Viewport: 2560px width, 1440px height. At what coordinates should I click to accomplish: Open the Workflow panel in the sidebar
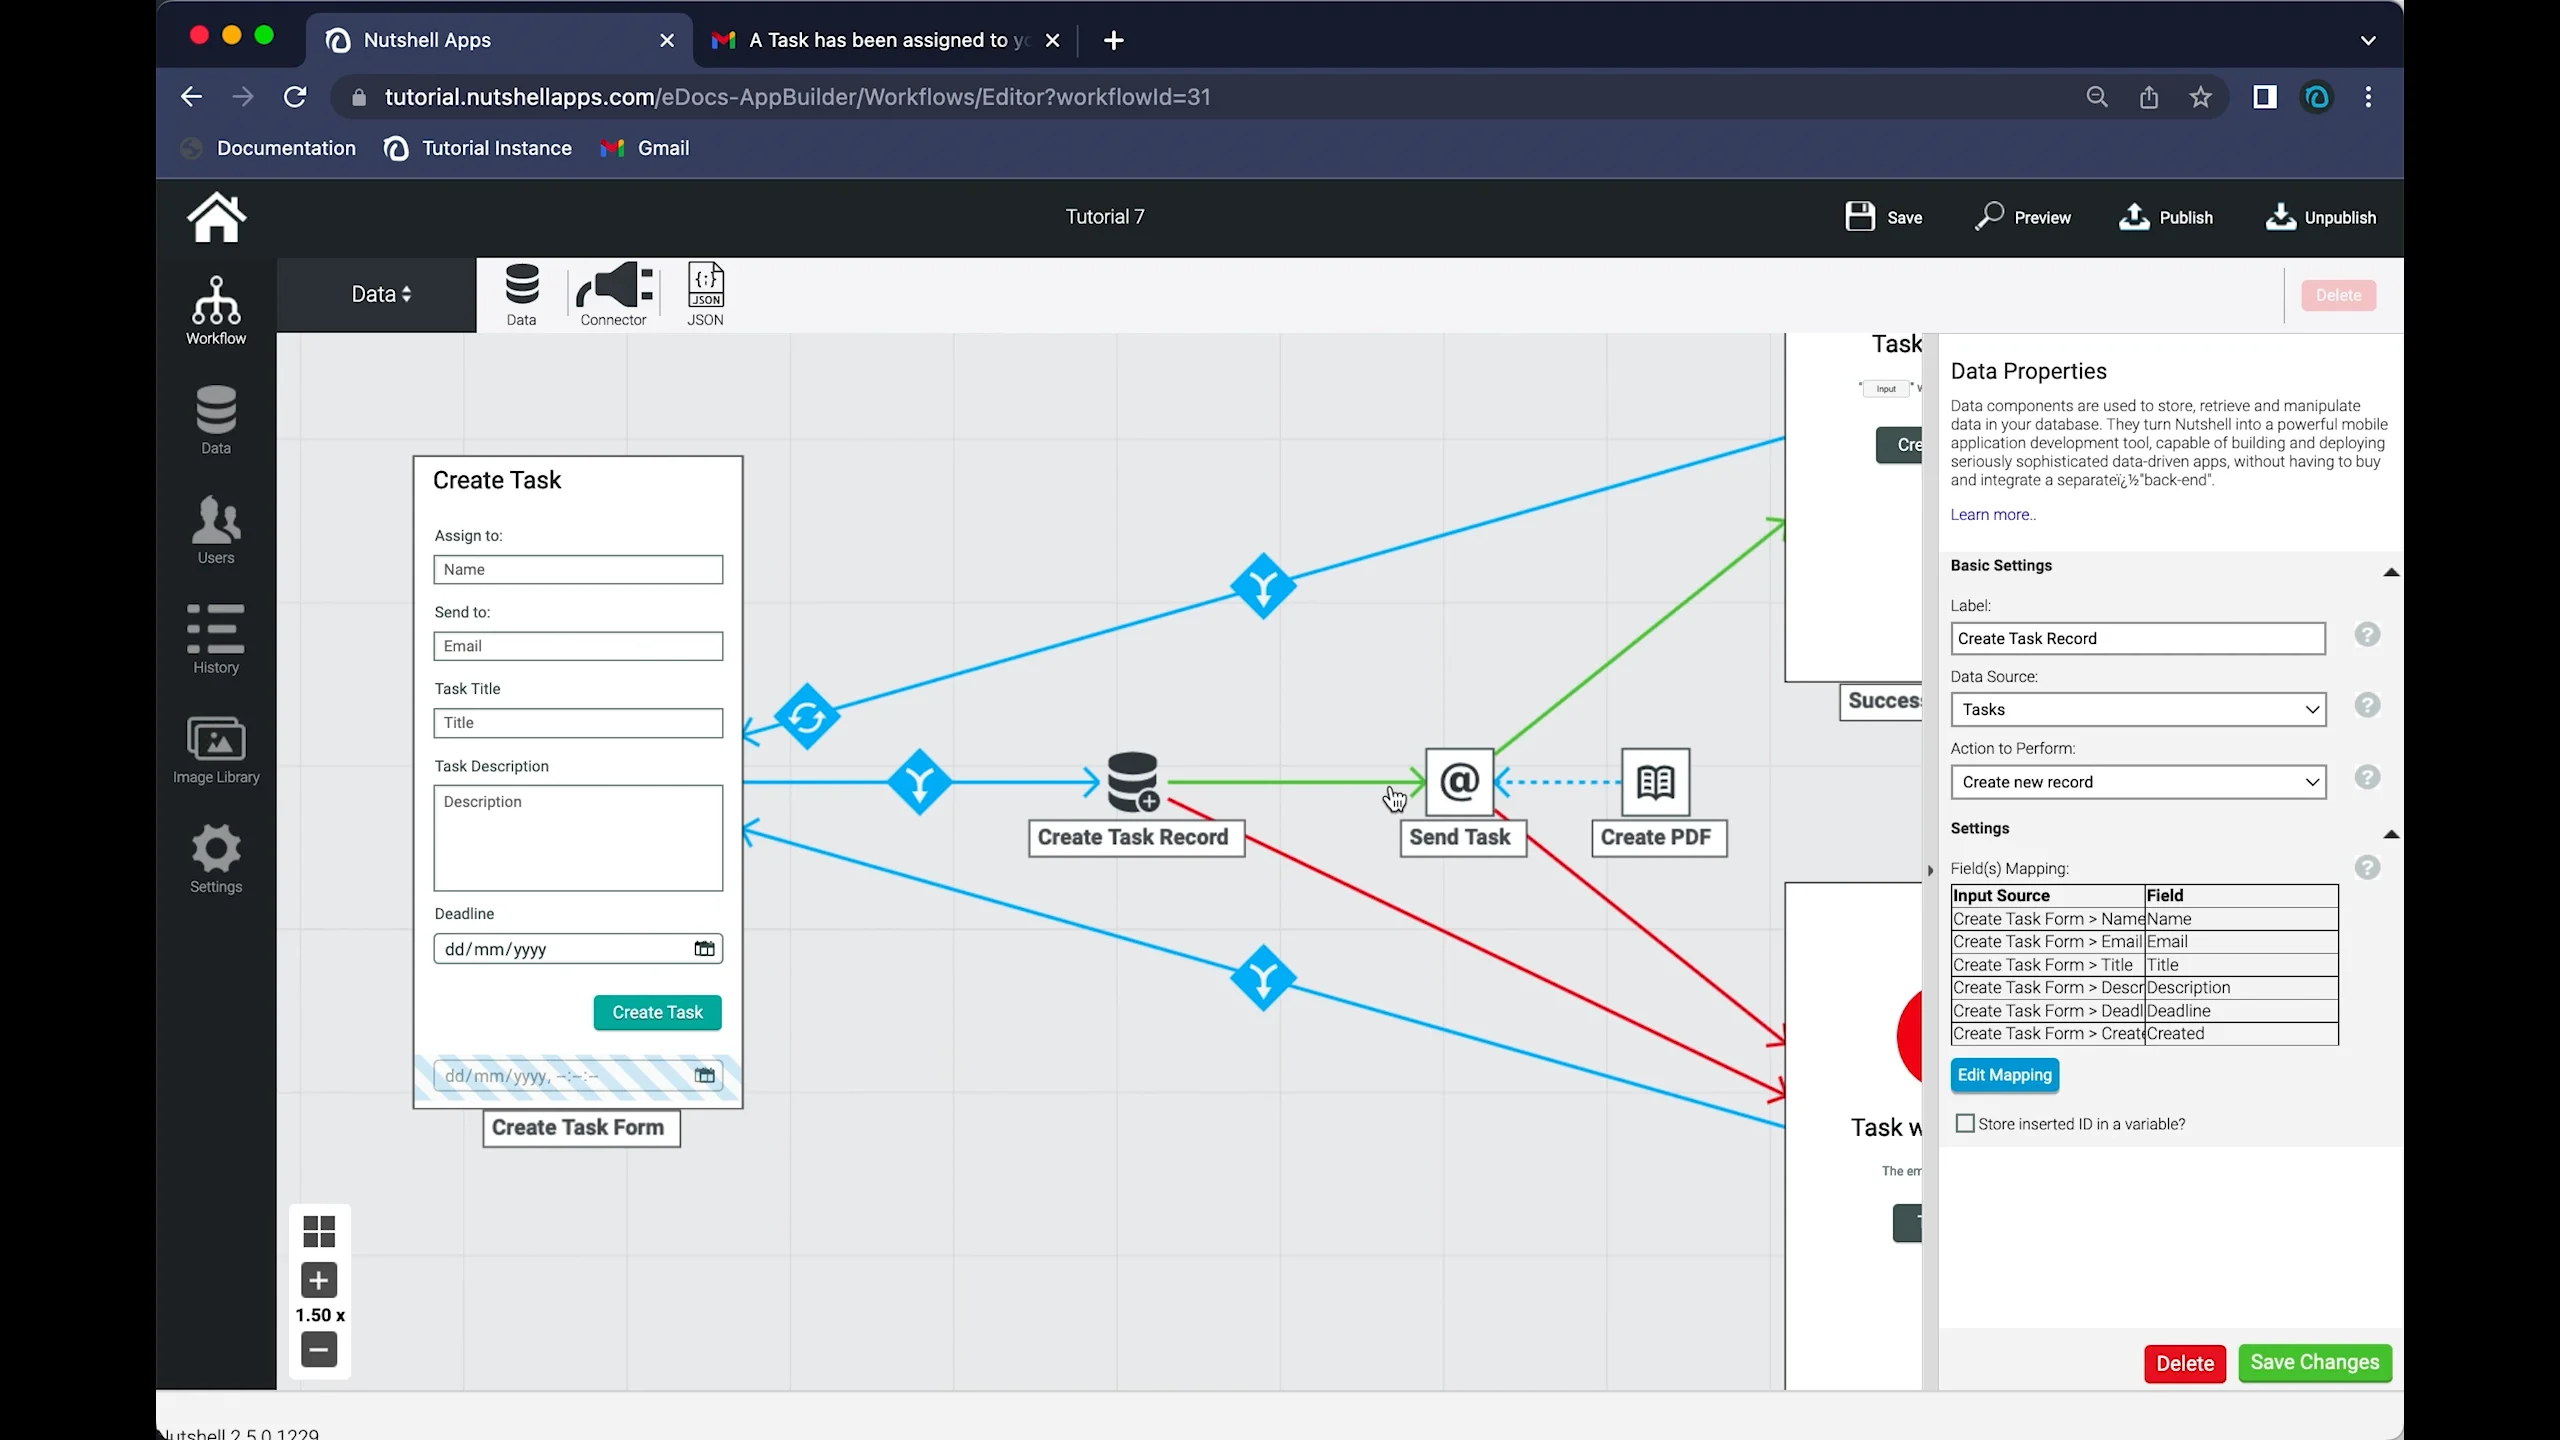coord(216,308)
